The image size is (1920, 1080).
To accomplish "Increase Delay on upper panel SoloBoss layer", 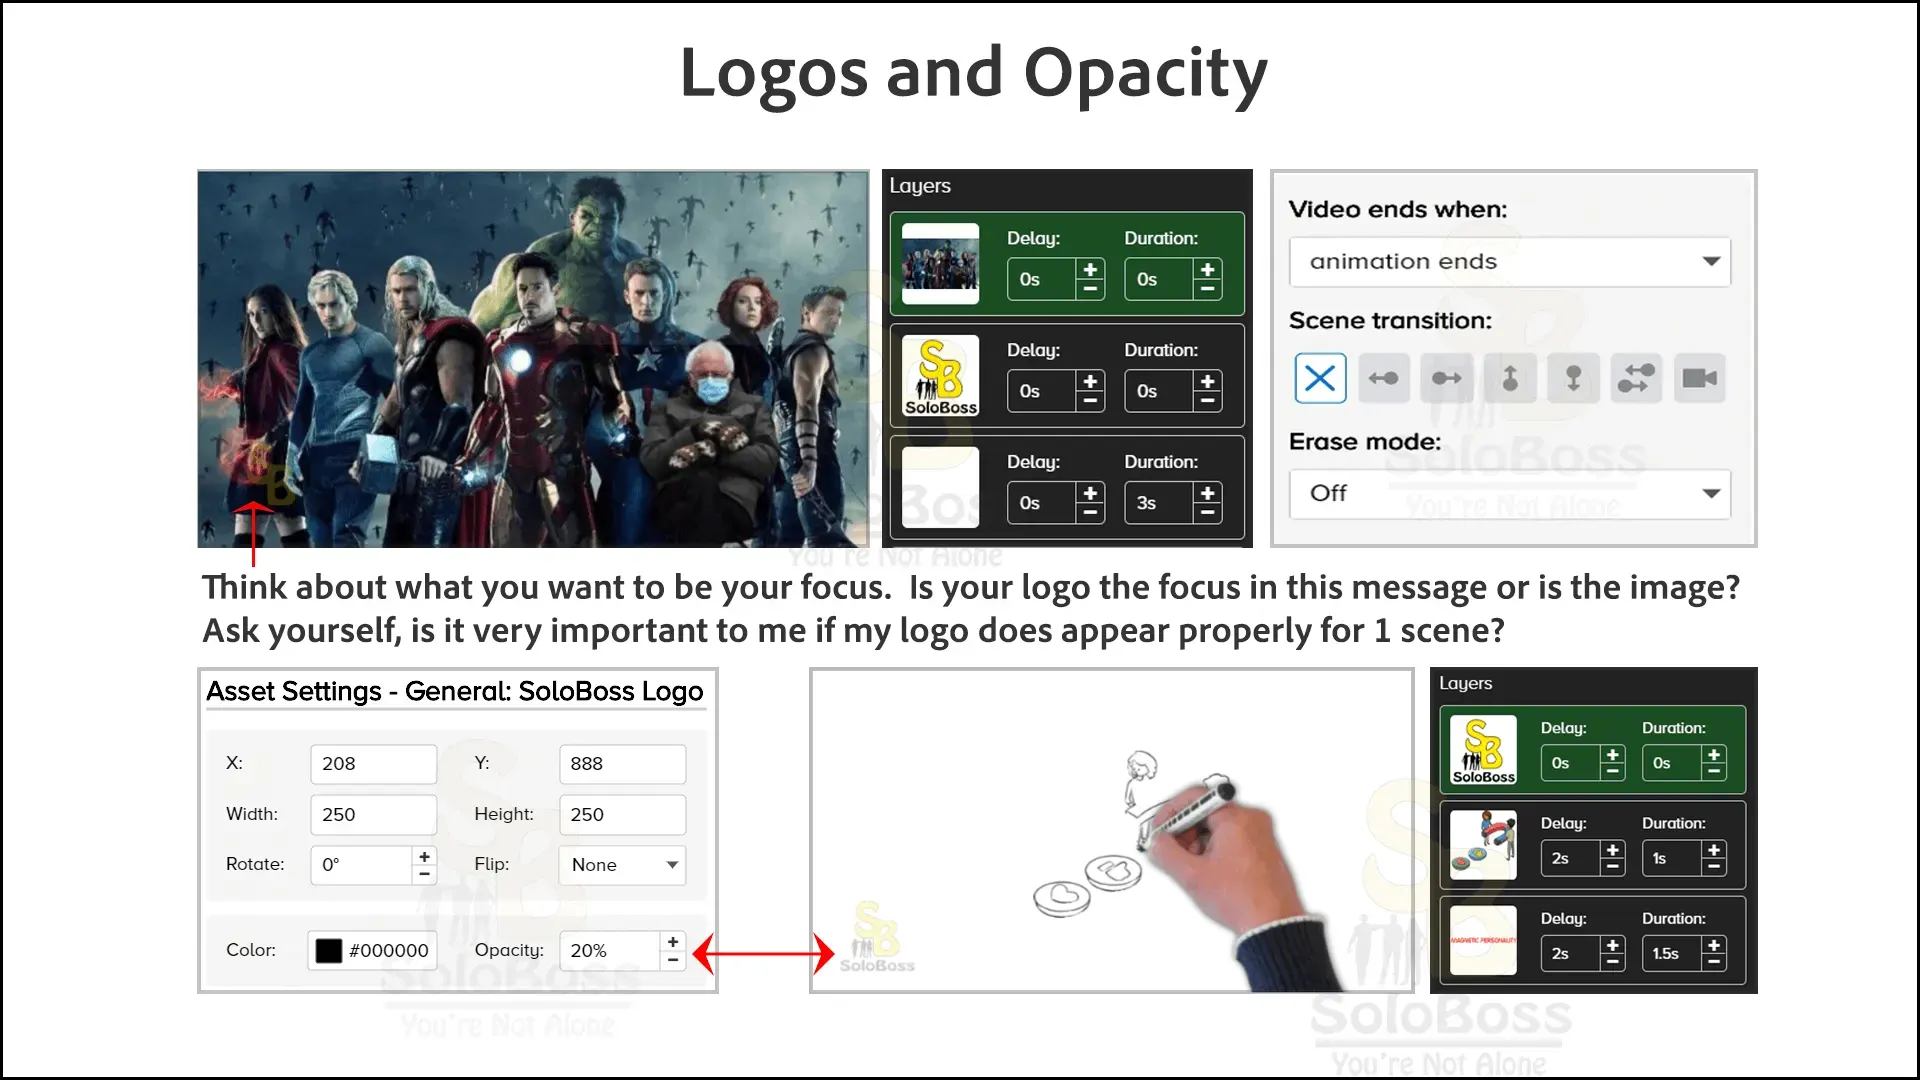I will 1090,382.
